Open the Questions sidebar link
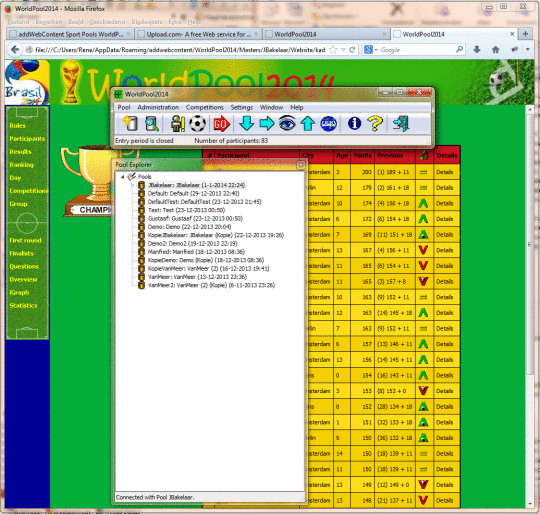540x514 pixels. click(x=24, y=266)
